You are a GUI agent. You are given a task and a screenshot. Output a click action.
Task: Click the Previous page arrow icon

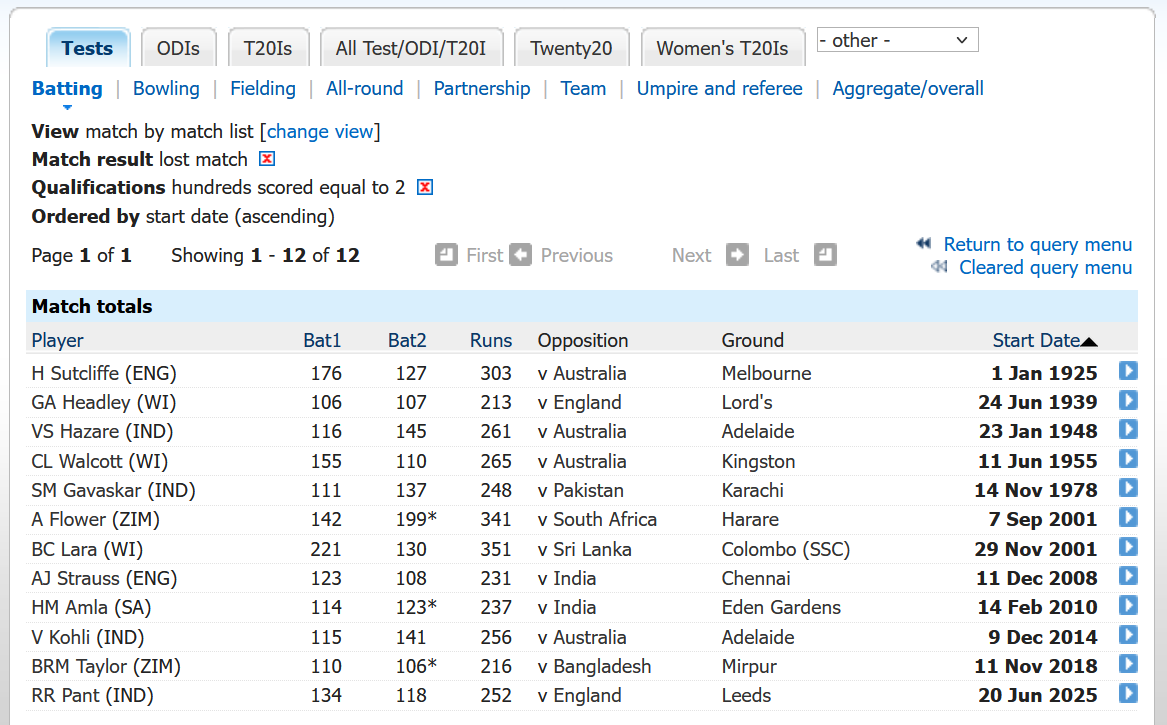click(521, 255)
